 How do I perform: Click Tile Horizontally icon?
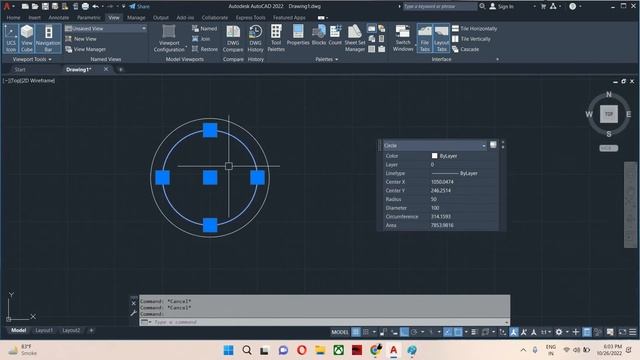[456, 29]
